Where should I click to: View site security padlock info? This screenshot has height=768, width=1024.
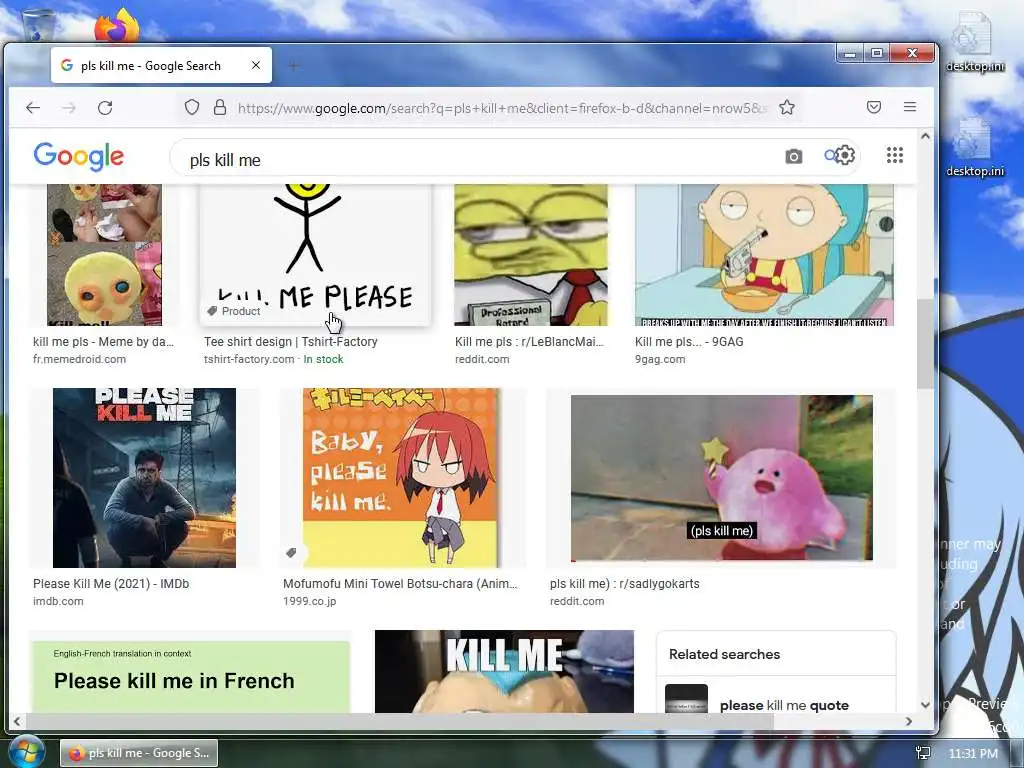pos(220,107)
